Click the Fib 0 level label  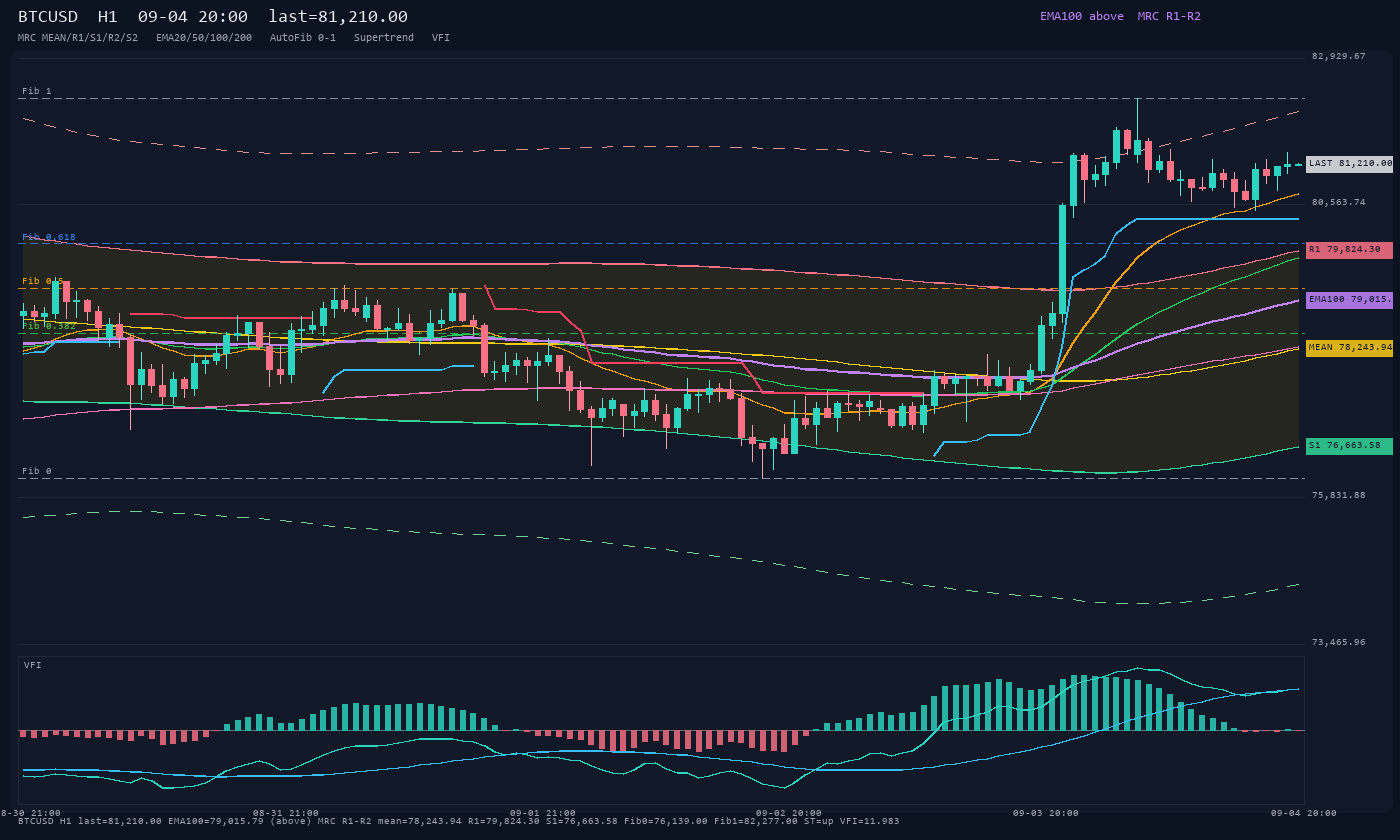(x=37, y=471)
